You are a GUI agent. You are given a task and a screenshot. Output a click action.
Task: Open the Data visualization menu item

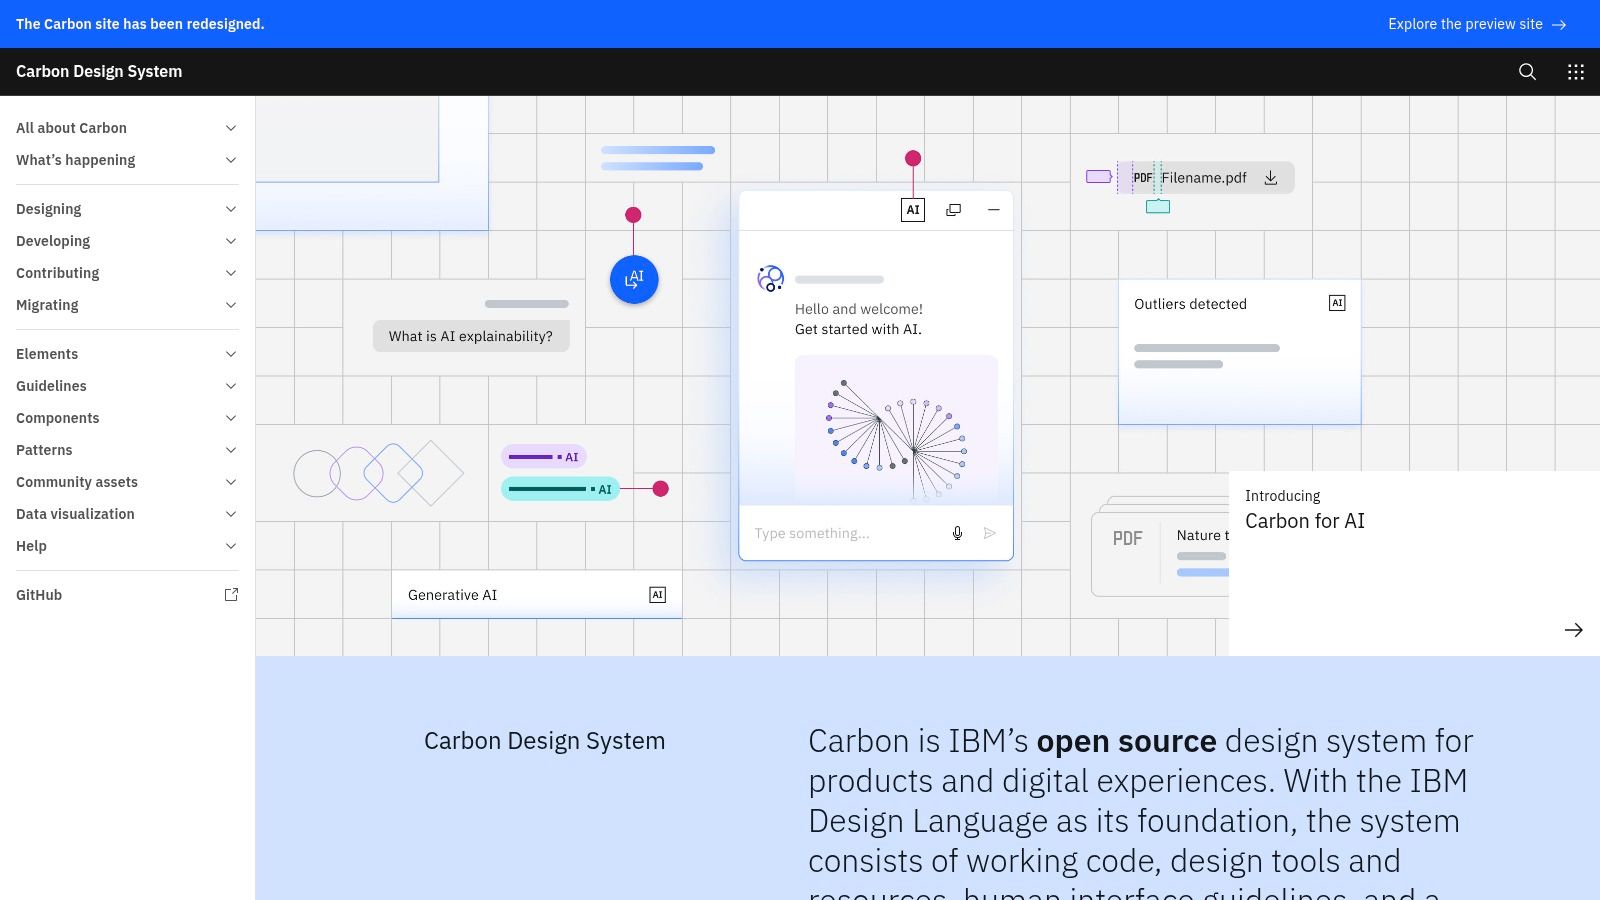(127, 514)
